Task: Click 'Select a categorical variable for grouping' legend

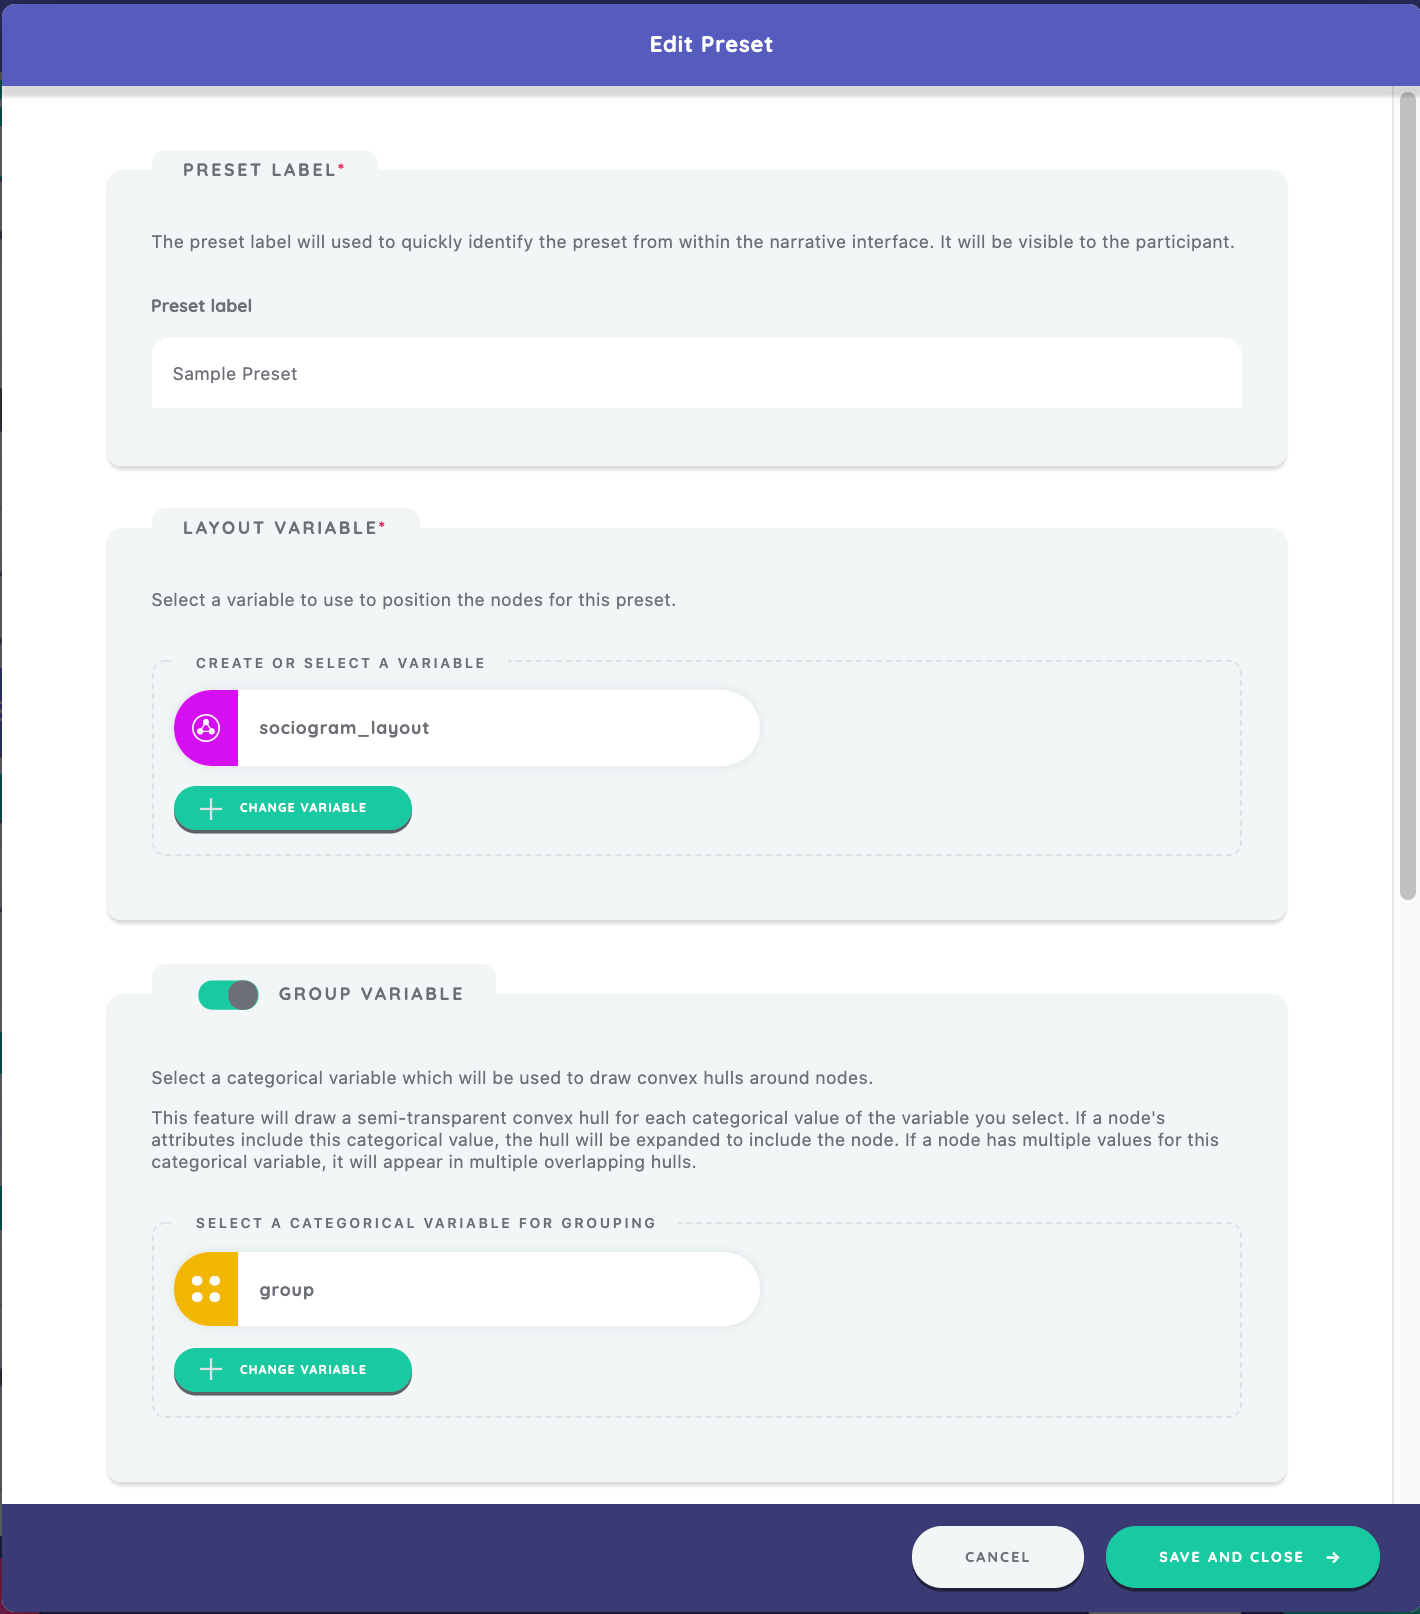Action: coord(425,1223)
